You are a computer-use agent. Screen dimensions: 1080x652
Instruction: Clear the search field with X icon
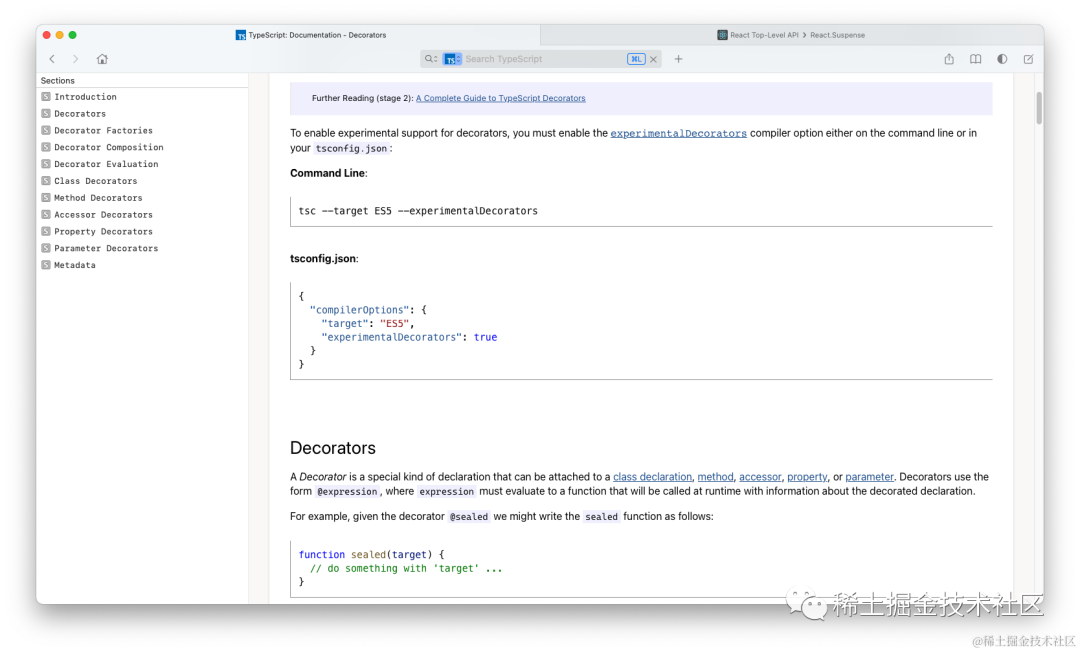click(654, 59)
